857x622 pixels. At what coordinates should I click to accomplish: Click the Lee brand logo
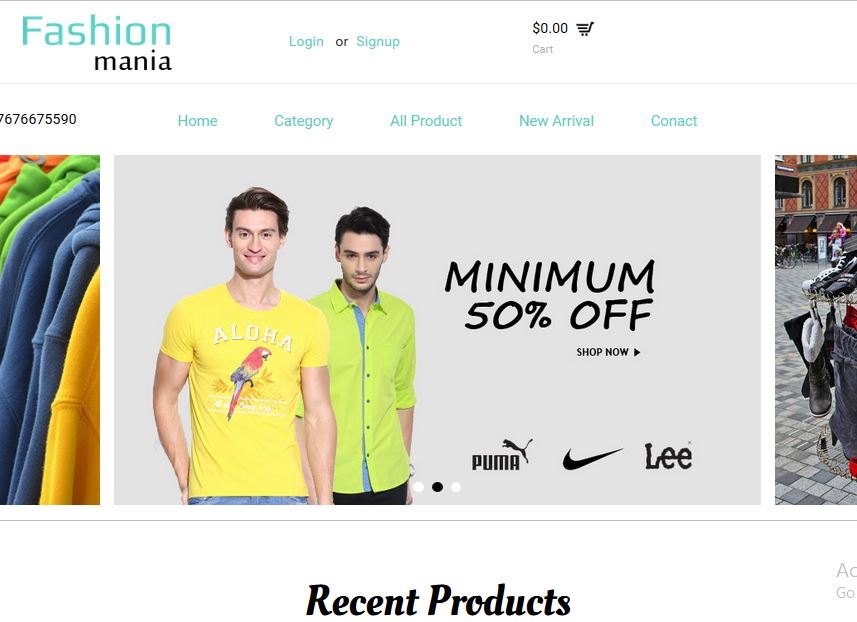click(x=668, y=456)
